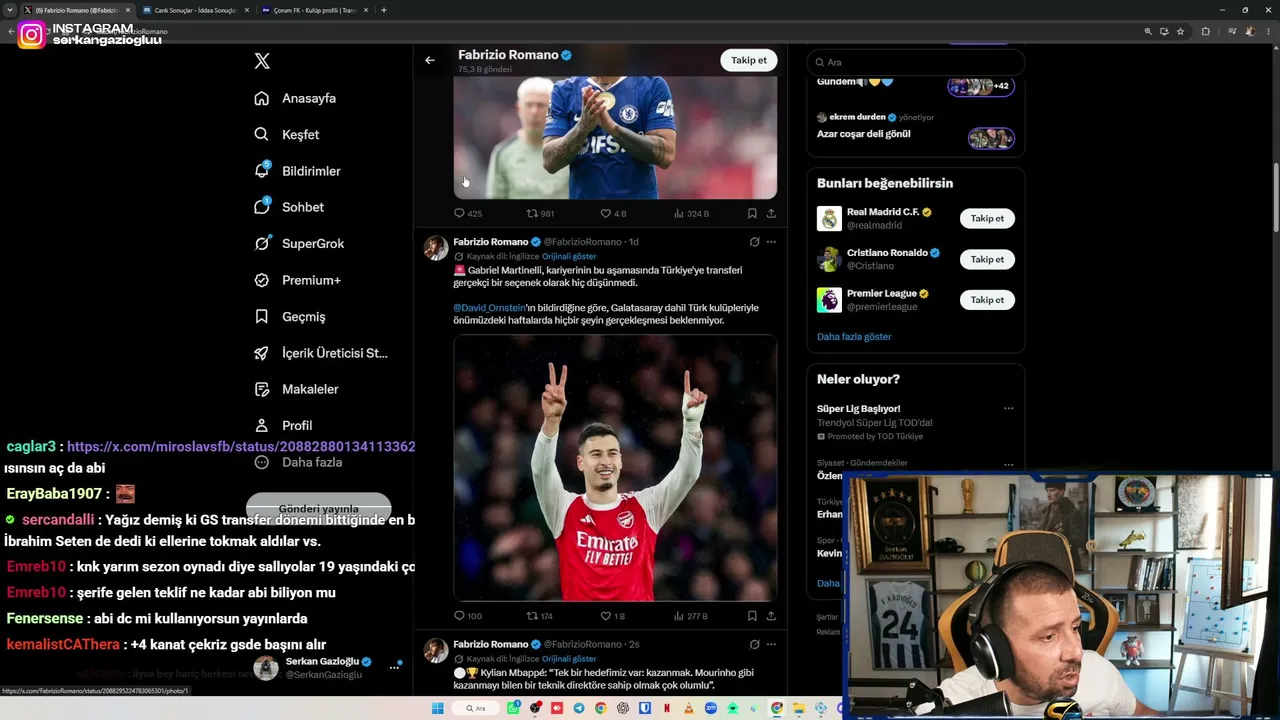This screenshot has height=720, width=1280.
Task: Open more options on Mbappé post
Action: tap(771, 645)
